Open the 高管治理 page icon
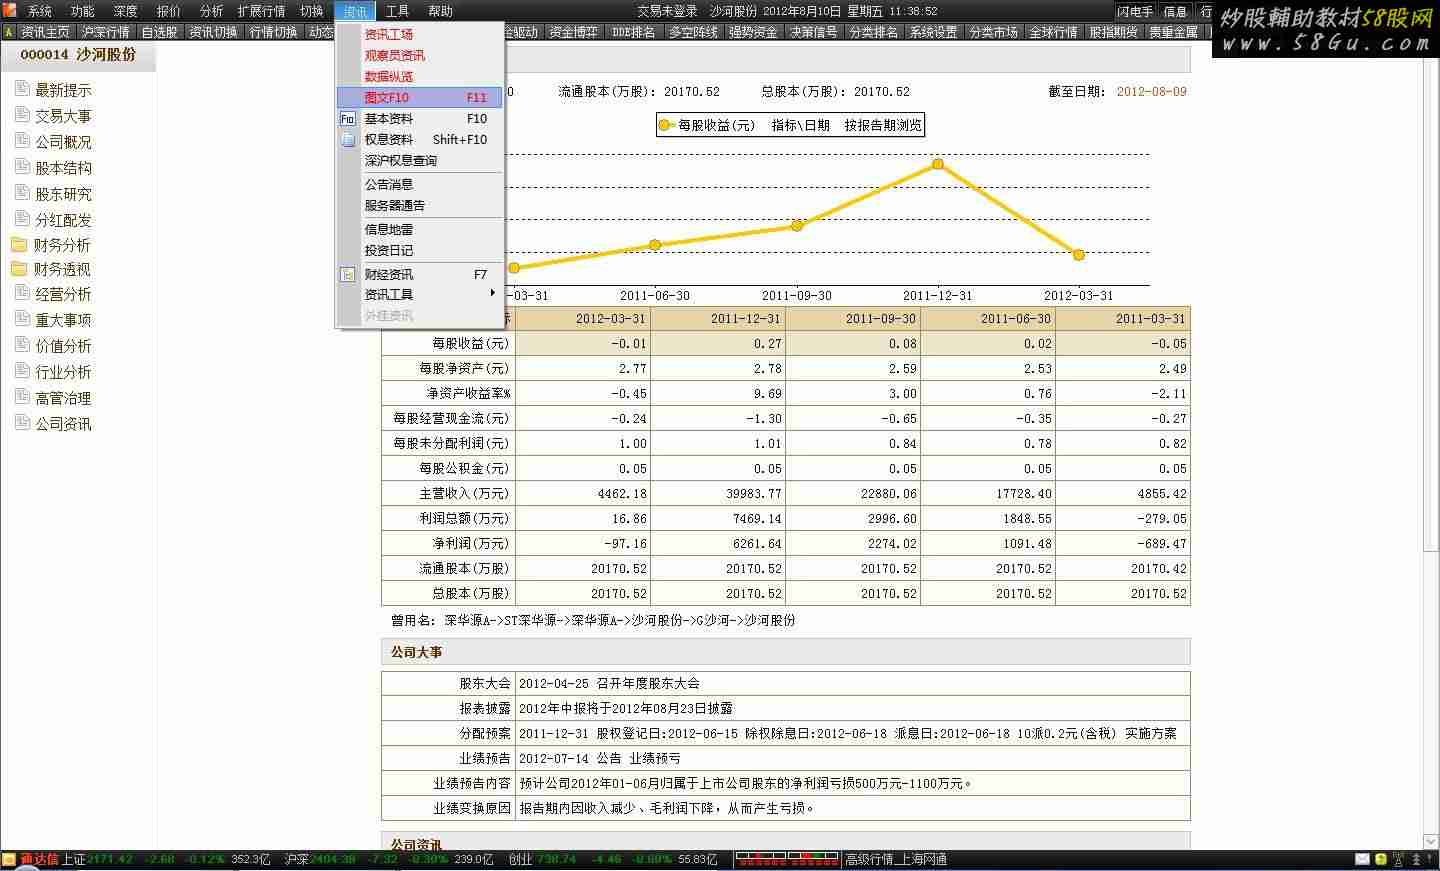This screenshot has height=871, width=1440. [x=22, y=397]
